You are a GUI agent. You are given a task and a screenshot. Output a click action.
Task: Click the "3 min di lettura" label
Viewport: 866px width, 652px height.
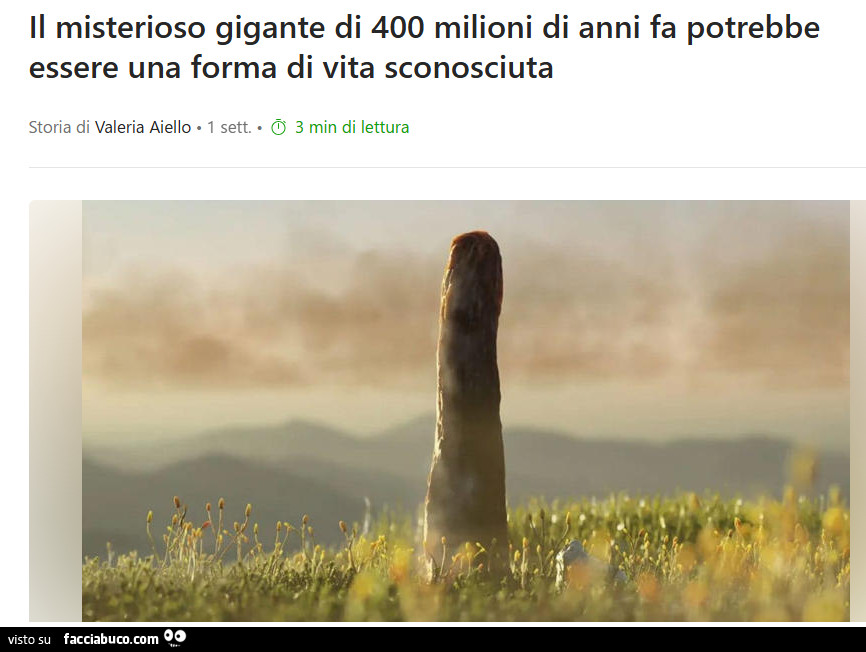point(352,127)
